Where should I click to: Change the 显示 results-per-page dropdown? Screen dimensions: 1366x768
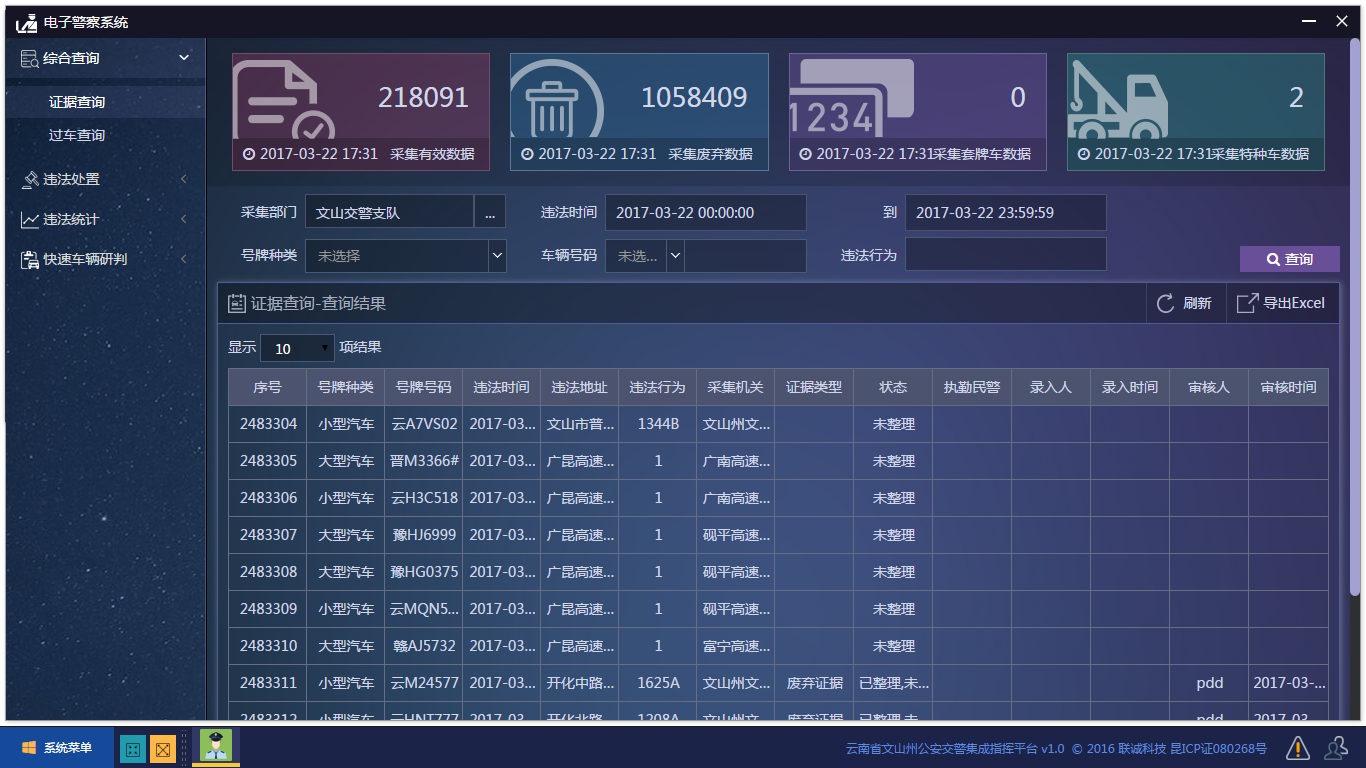297,348
